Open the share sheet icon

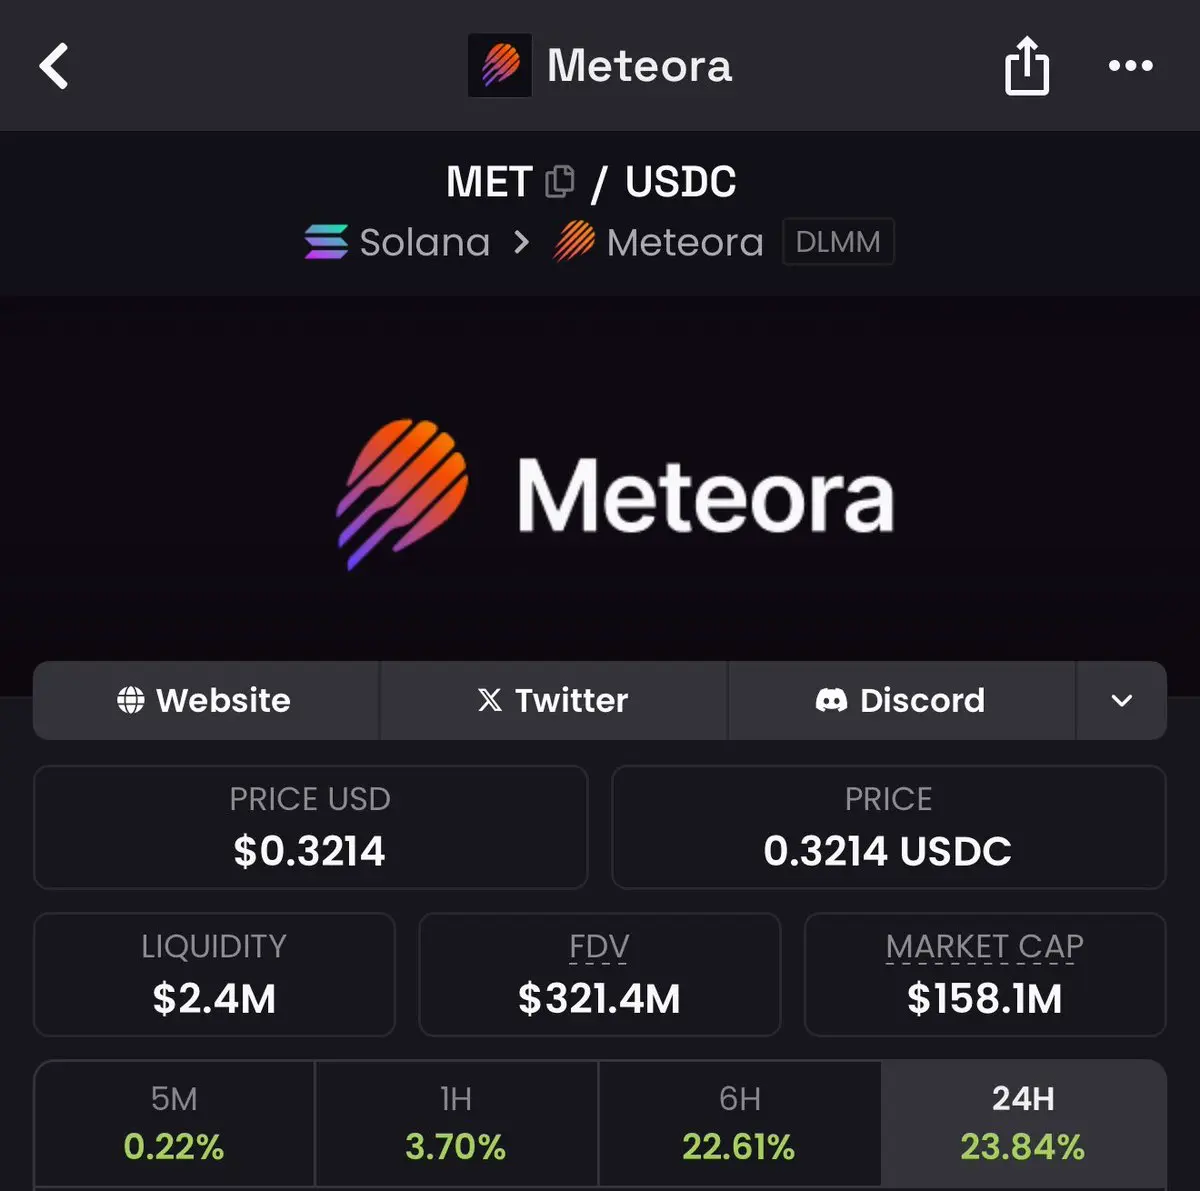click(1026, 66)
